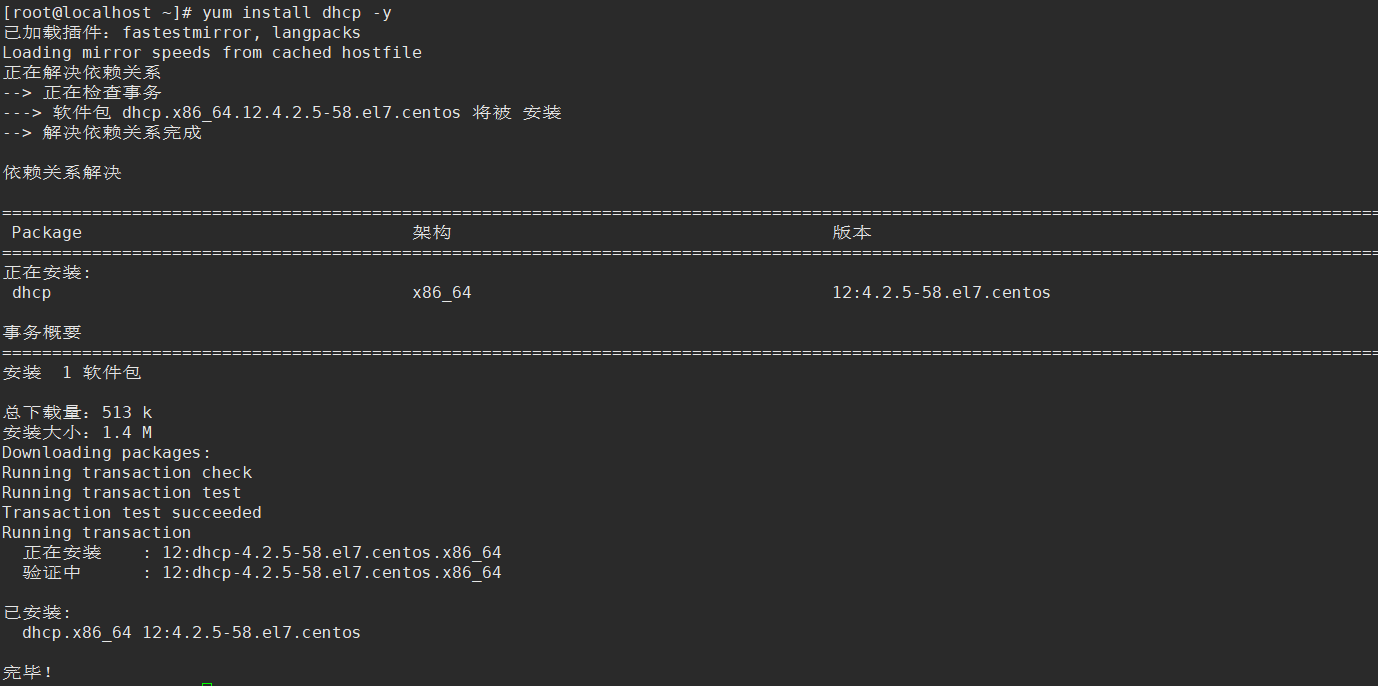The height and width of the screenshot is (686, 1378).
Task: Click the "事务概要" heading
Action: point(42,332)
